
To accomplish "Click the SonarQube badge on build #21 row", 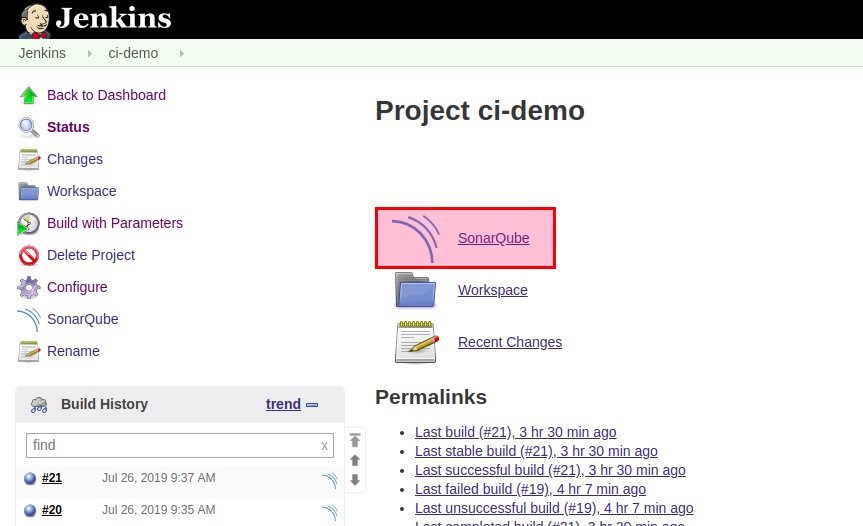I will click(330, 480).
